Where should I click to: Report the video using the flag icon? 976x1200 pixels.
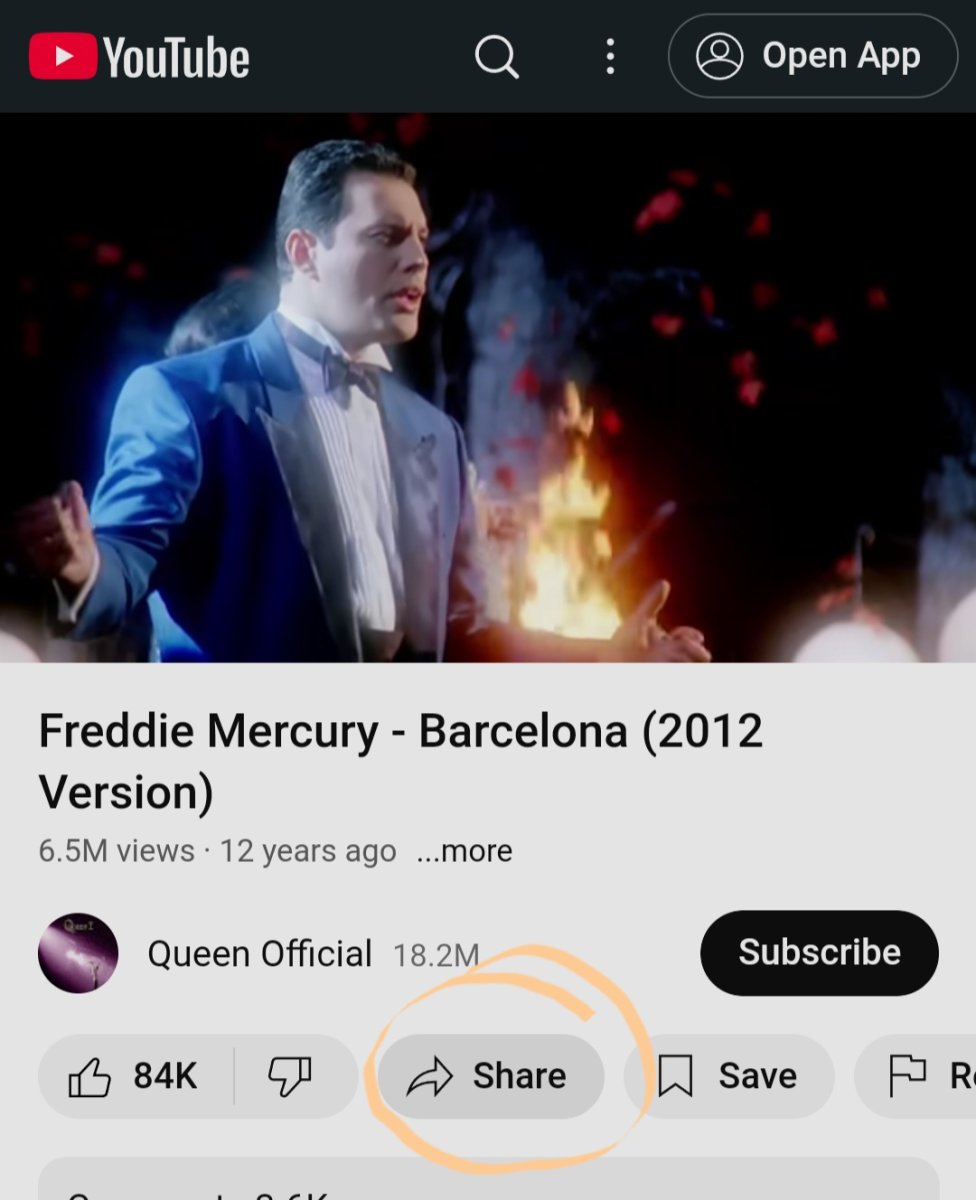click(907, 1076)
